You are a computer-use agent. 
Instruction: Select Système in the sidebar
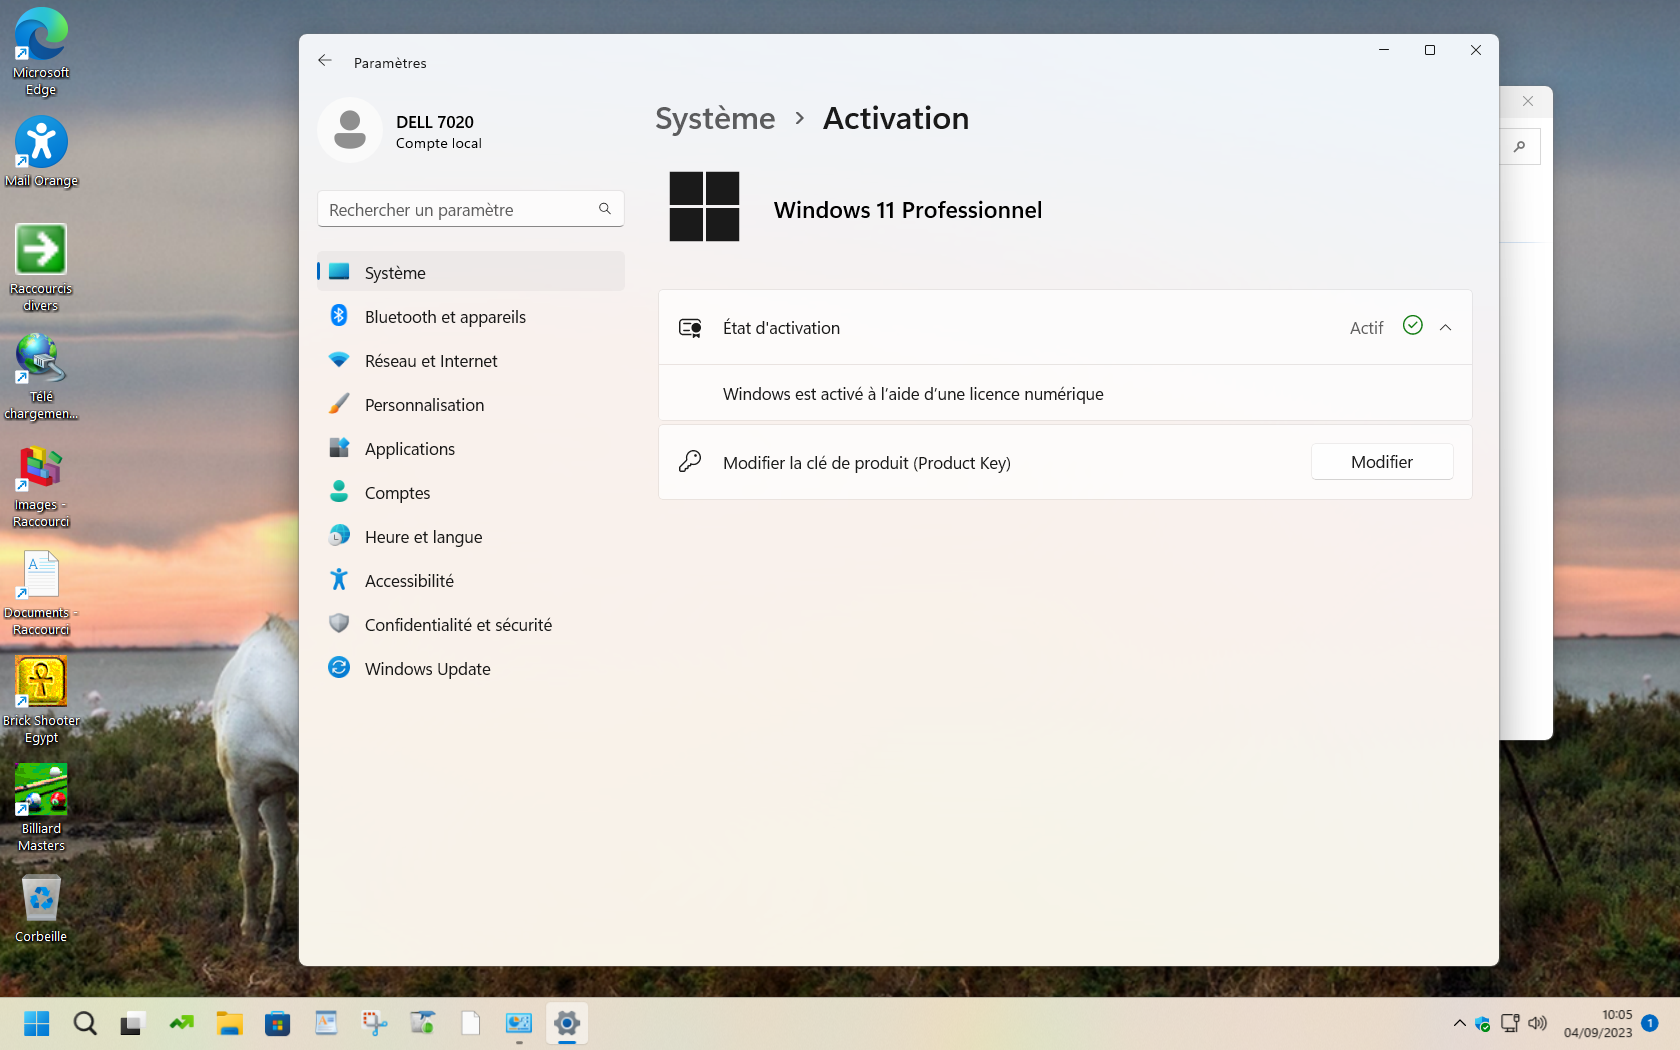pyautogui.click(x=471, y=272)
